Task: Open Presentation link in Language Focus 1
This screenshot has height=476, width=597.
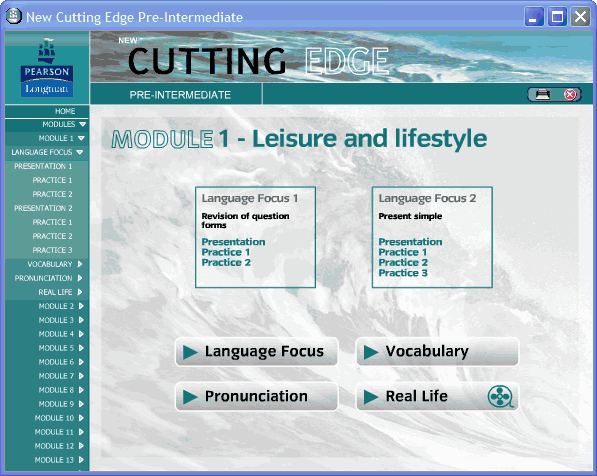Action: 233,242
